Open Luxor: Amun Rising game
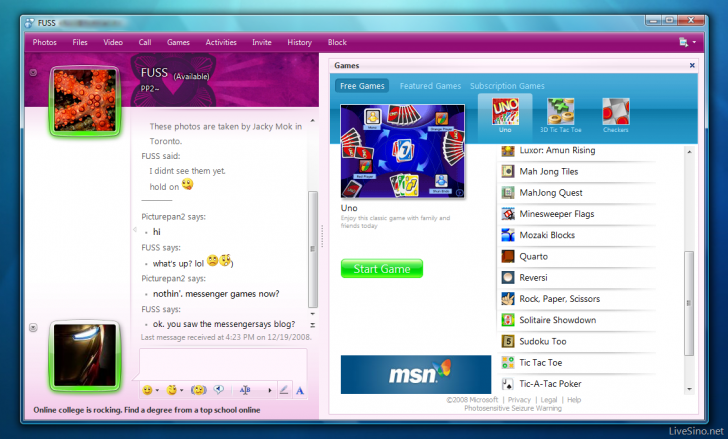This screenshot has height=439, width=728. tap(557, 150)
